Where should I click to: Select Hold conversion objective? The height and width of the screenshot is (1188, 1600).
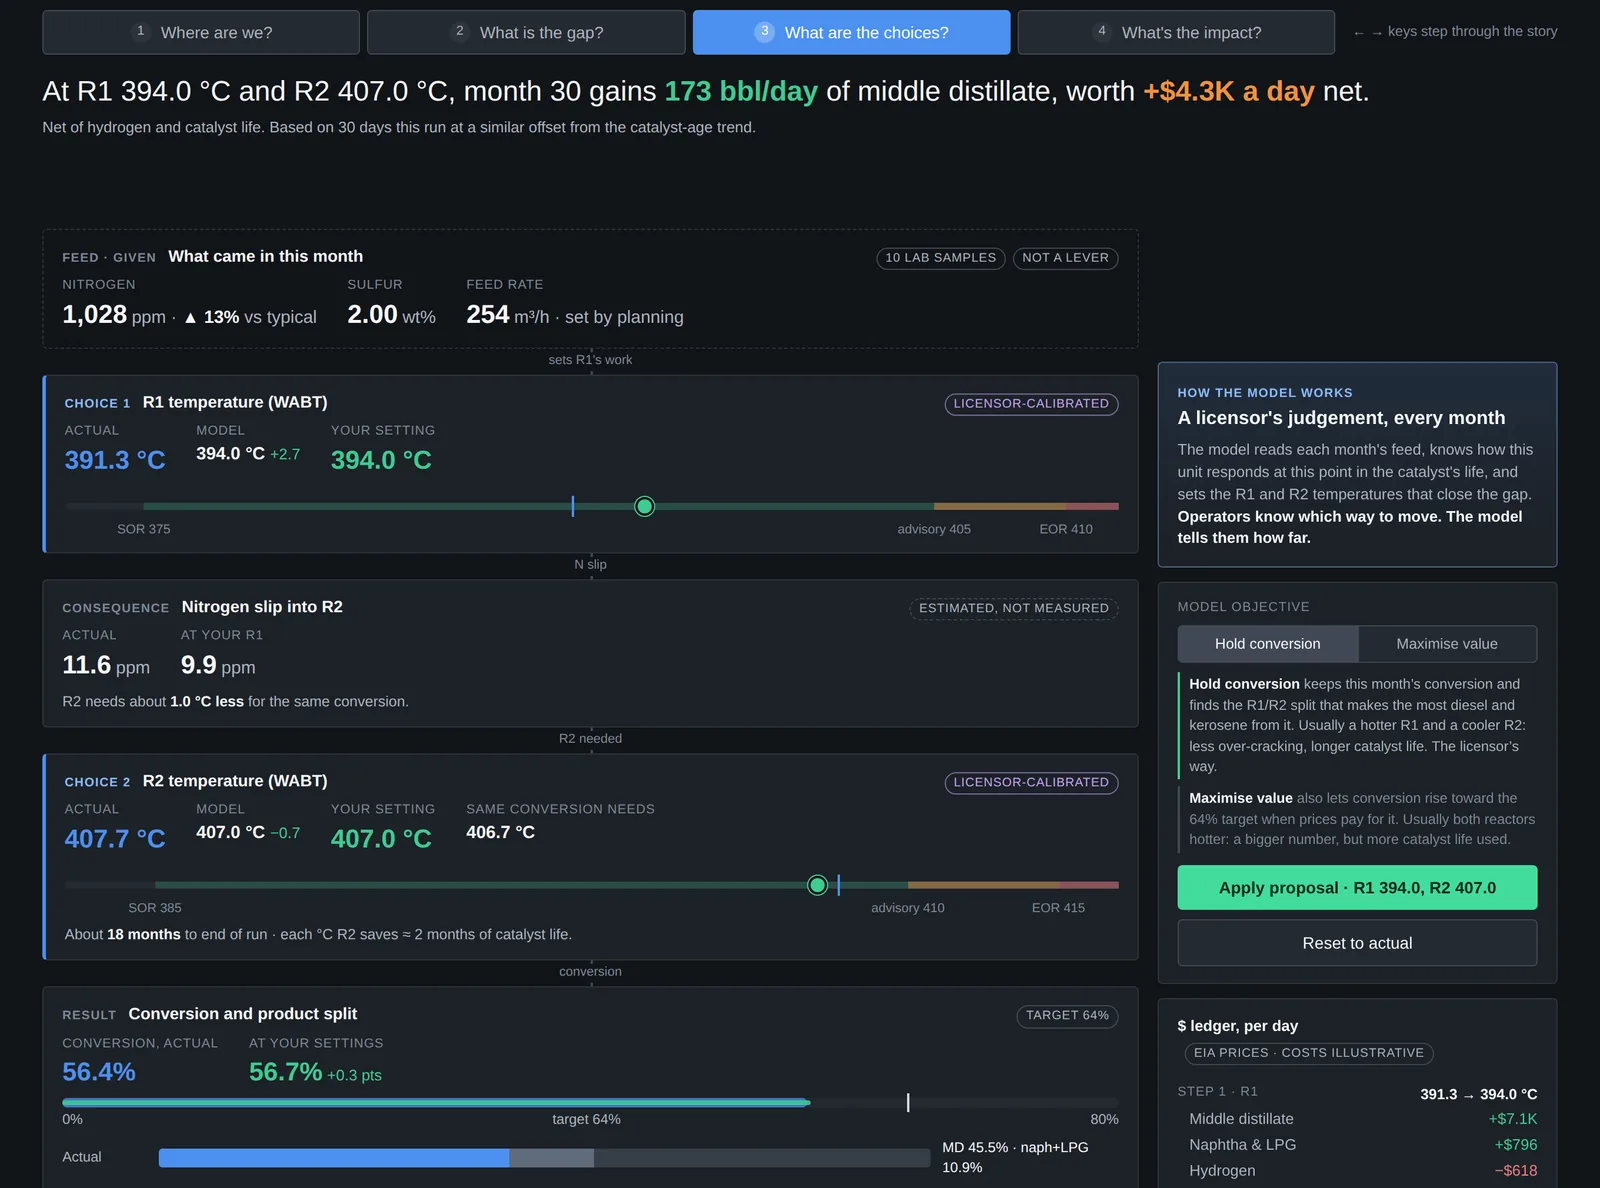(1268, 644)
